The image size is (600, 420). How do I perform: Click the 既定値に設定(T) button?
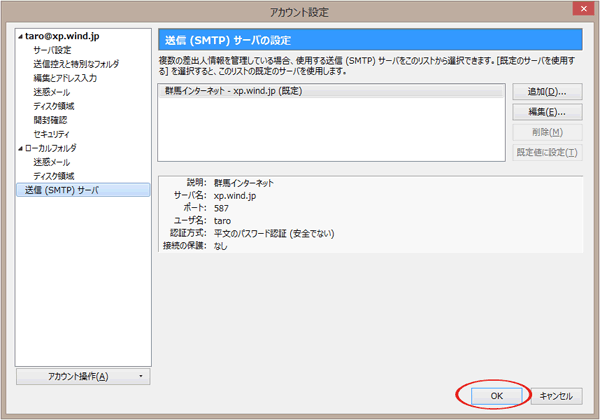coord(547,153)
